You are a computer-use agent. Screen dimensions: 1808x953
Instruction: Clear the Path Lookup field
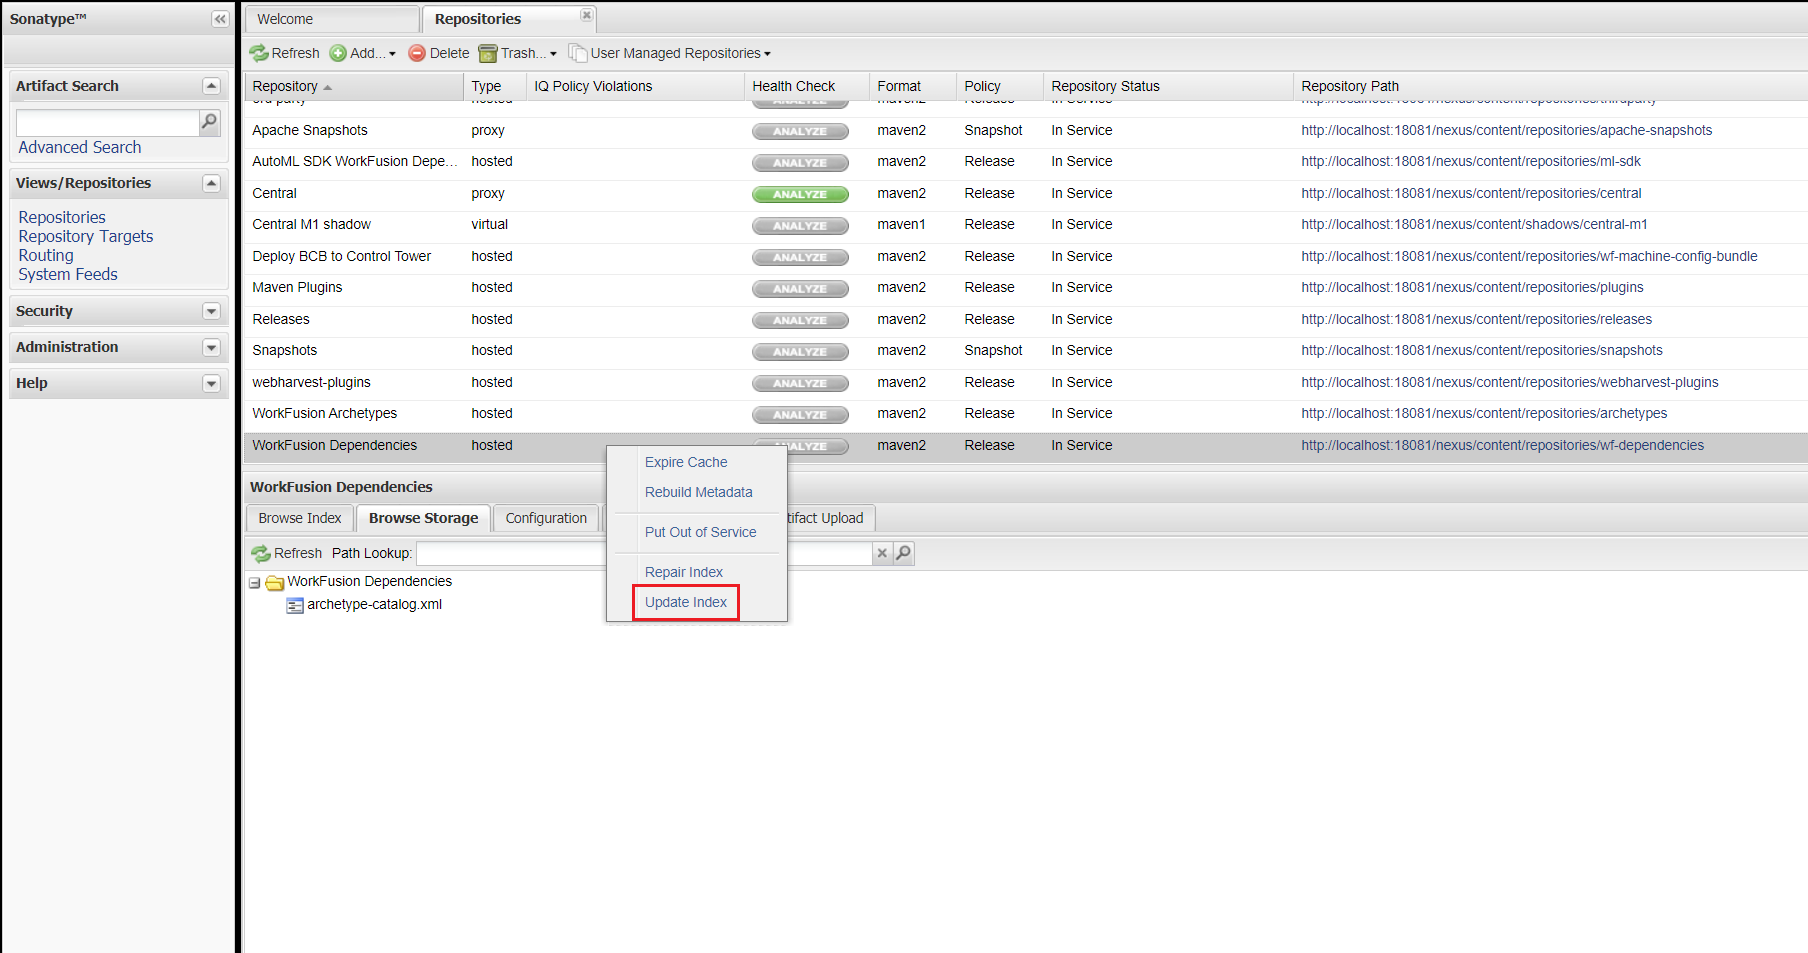882,553
